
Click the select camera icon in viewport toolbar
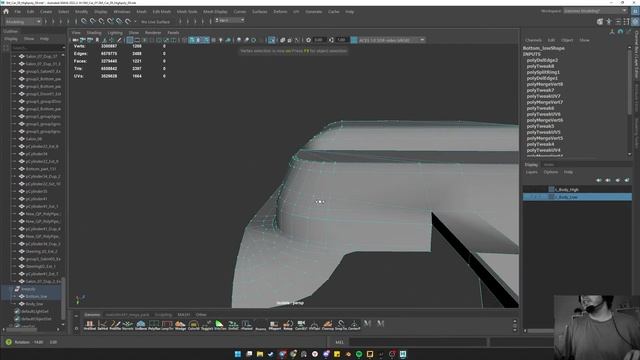[75, 40]
